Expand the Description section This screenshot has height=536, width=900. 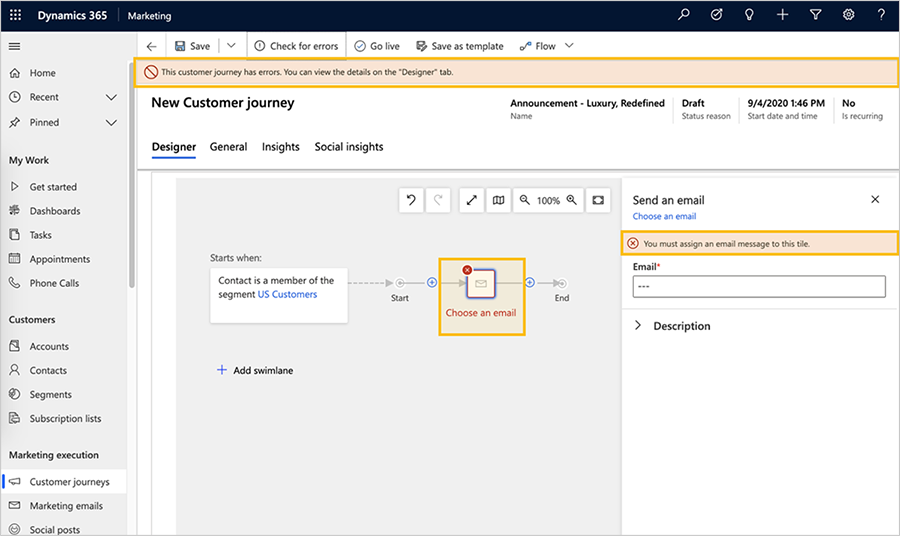[639, 326]
